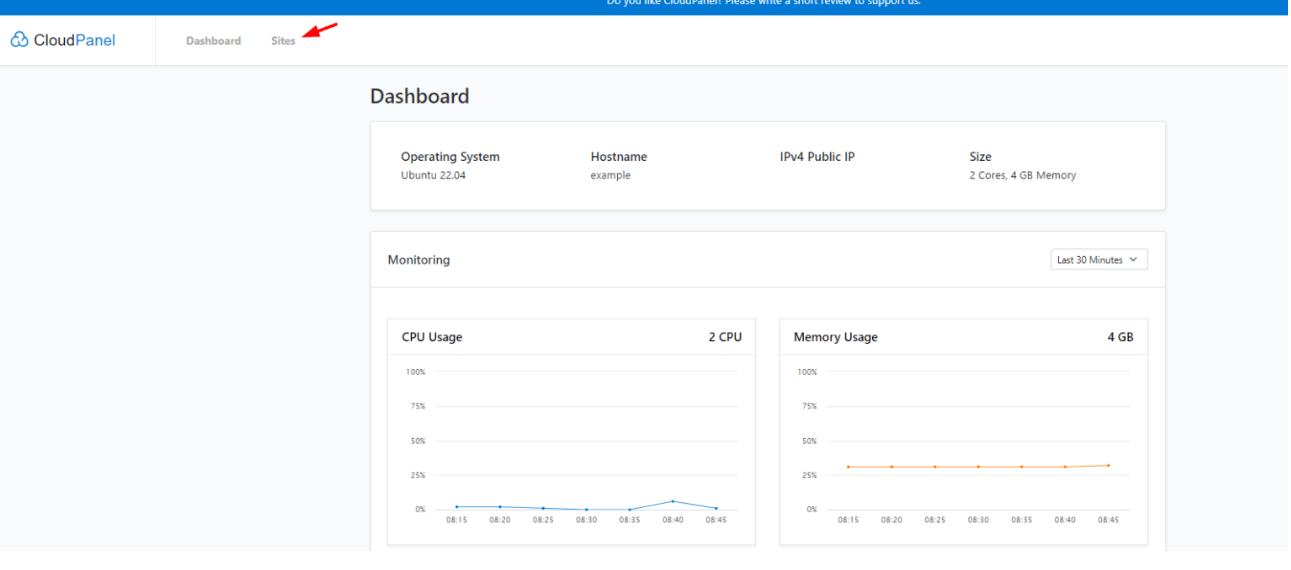Click the chevron arrow beside Last 30 Minutes
Image resolution: width=1291 pixels, height=570 pixels.
(x=1133, y=260)
